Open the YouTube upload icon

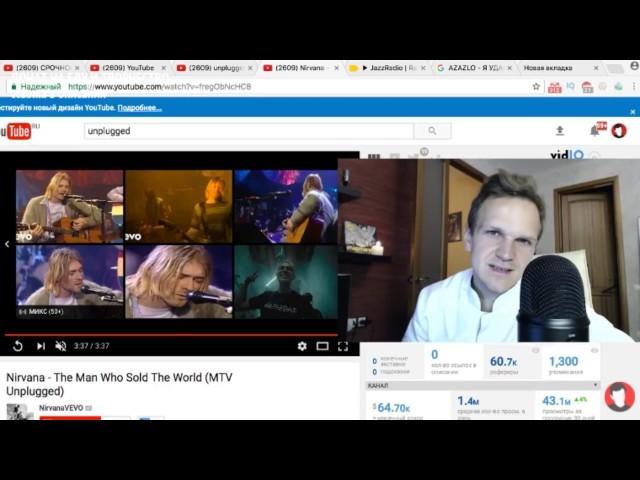pos(560,131)
